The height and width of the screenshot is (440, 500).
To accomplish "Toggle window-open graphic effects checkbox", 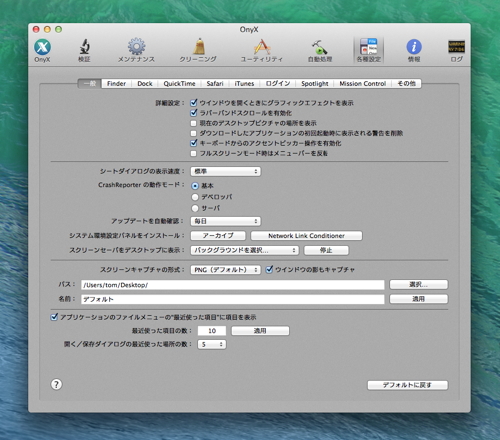I will click(x=194, y=103).
